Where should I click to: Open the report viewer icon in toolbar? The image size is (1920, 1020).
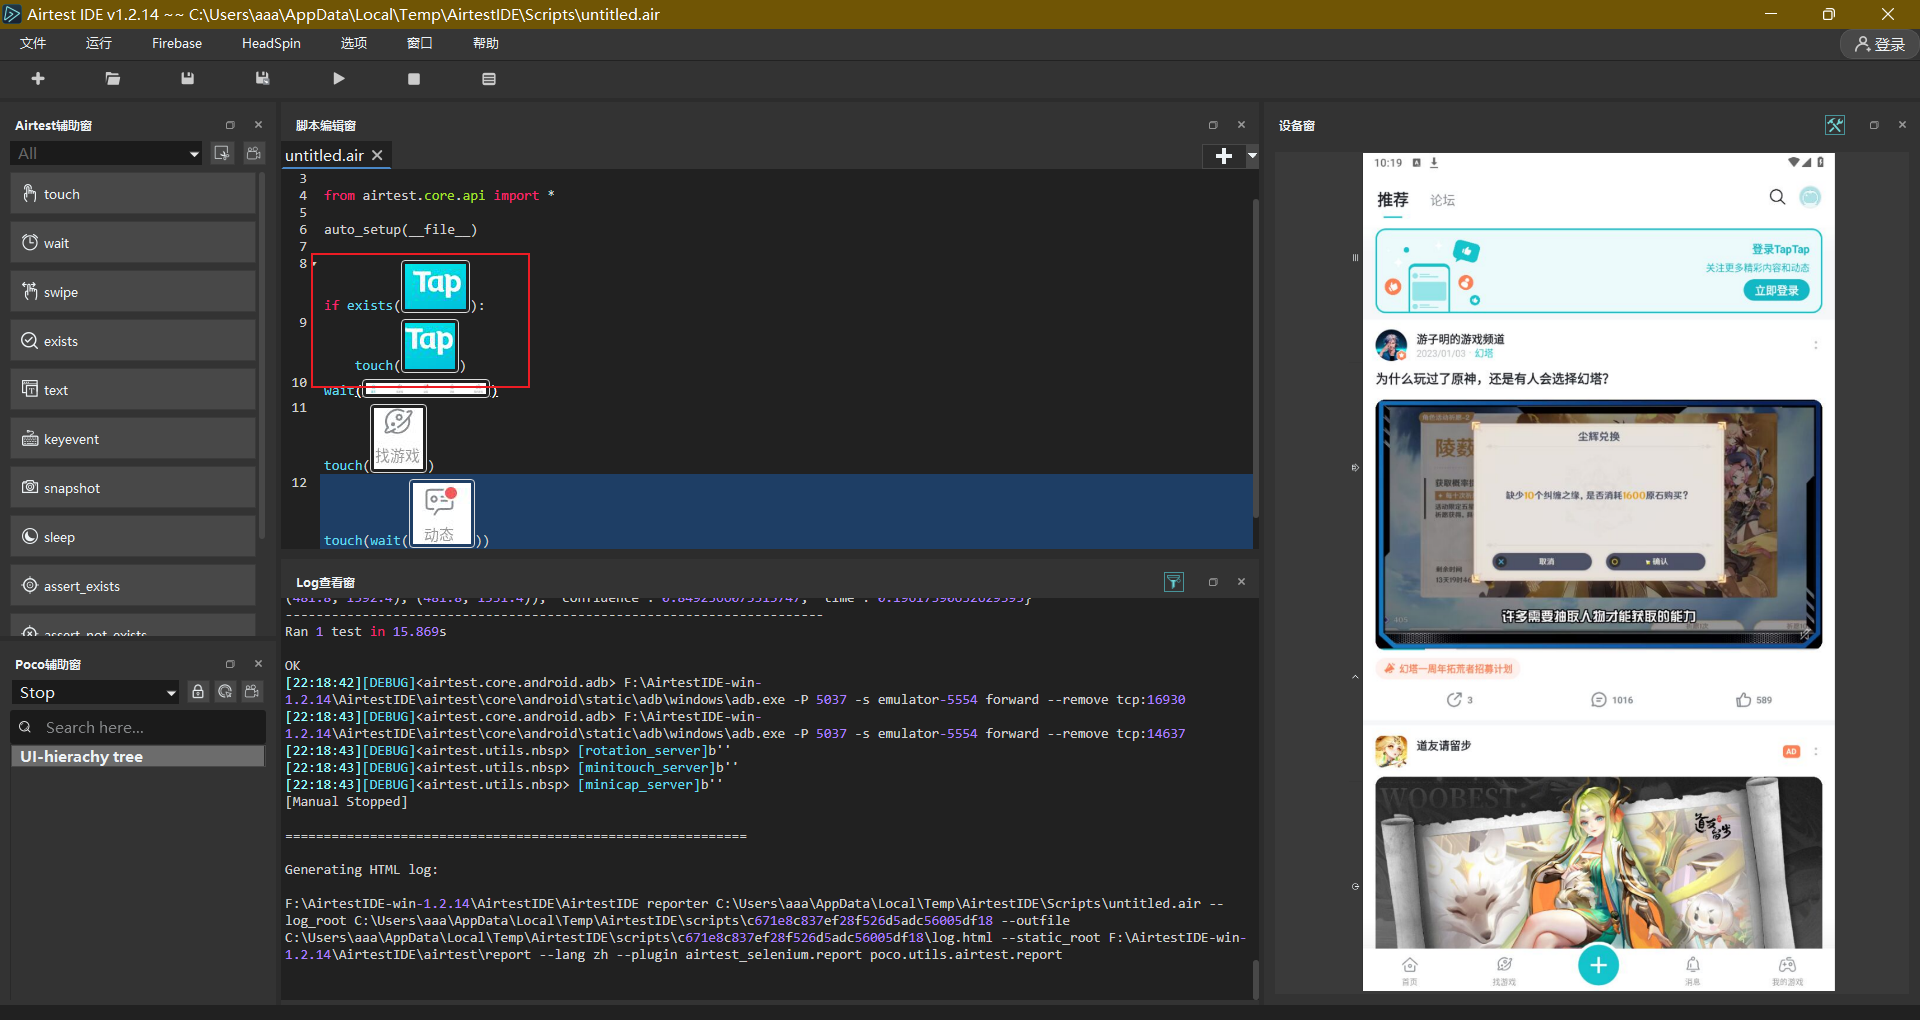tap(489, 79)
